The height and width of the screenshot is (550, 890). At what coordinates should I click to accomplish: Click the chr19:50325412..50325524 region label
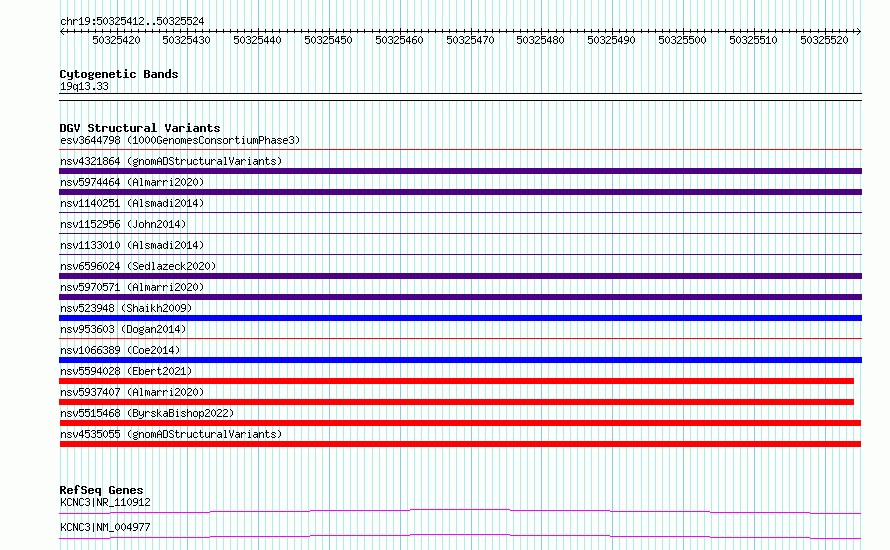[x=132, y=21]
